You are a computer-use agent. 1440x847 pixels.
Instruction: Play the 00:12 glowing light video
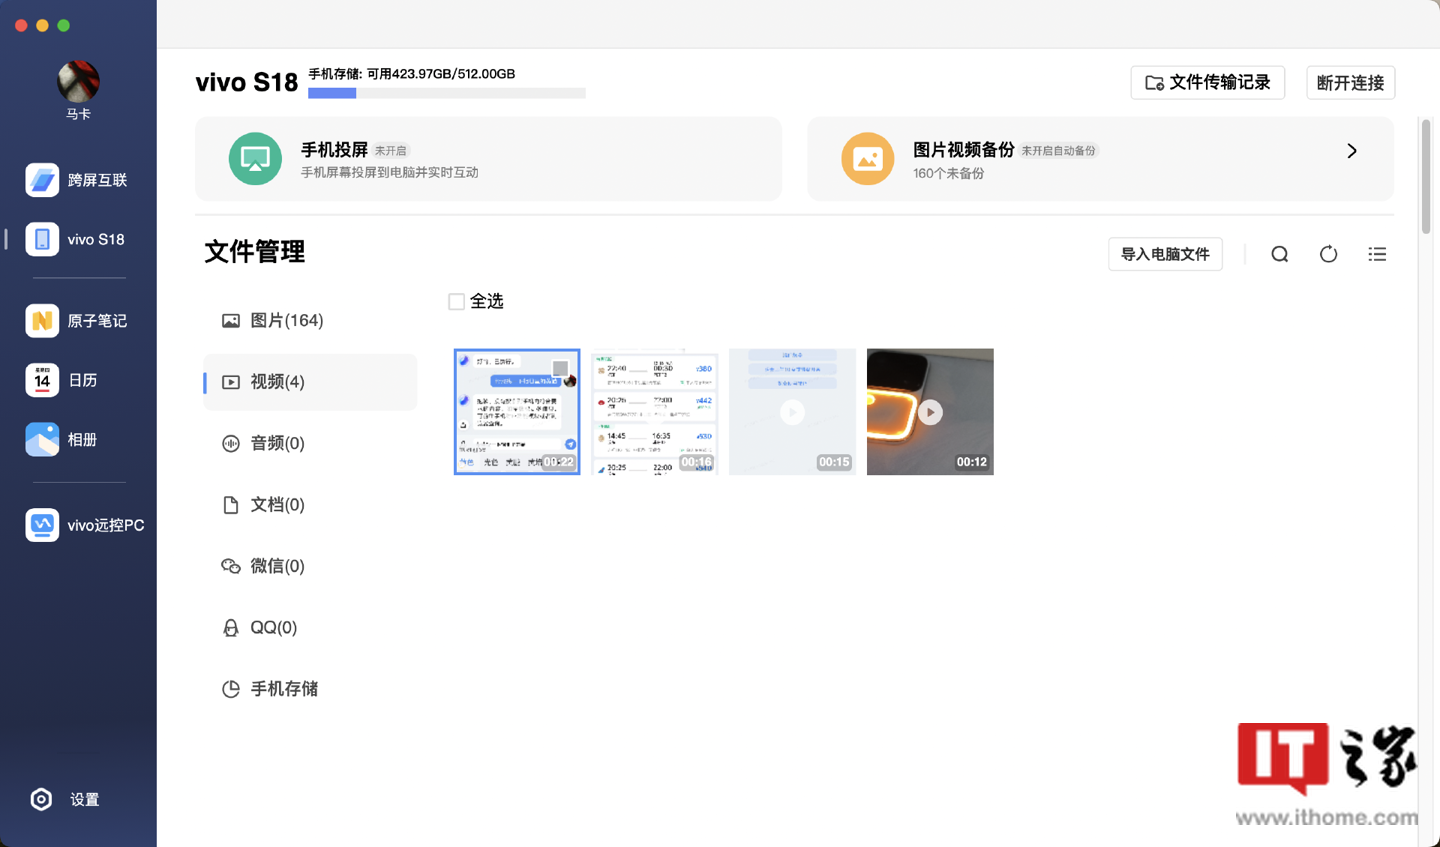[930, 412]
